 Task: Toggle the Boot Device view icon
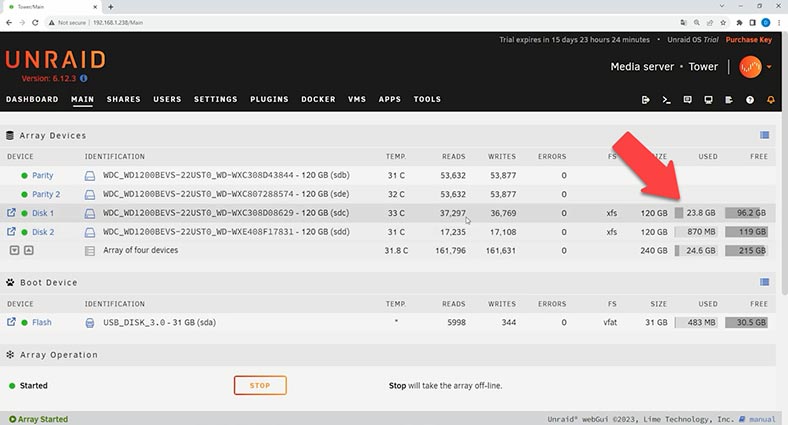(x=764, y=282)
